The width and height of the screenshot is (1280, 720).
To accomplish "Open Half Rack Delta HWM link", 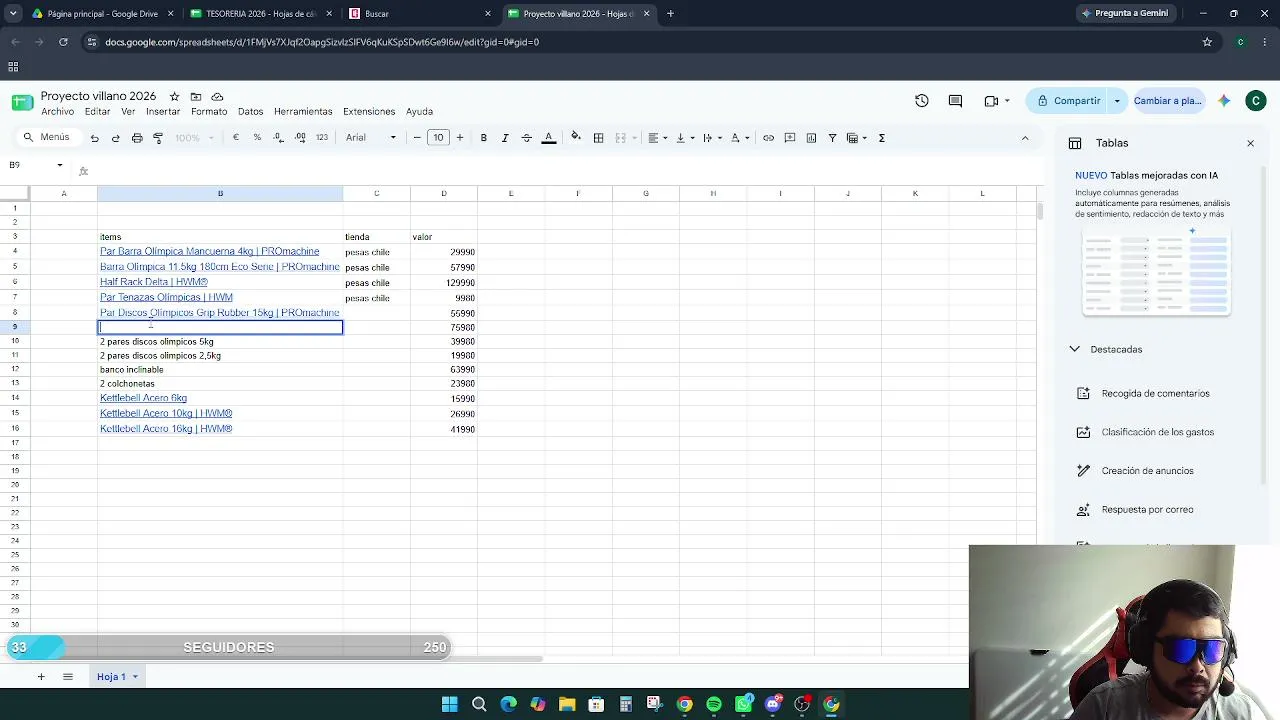I will (154, 282).
